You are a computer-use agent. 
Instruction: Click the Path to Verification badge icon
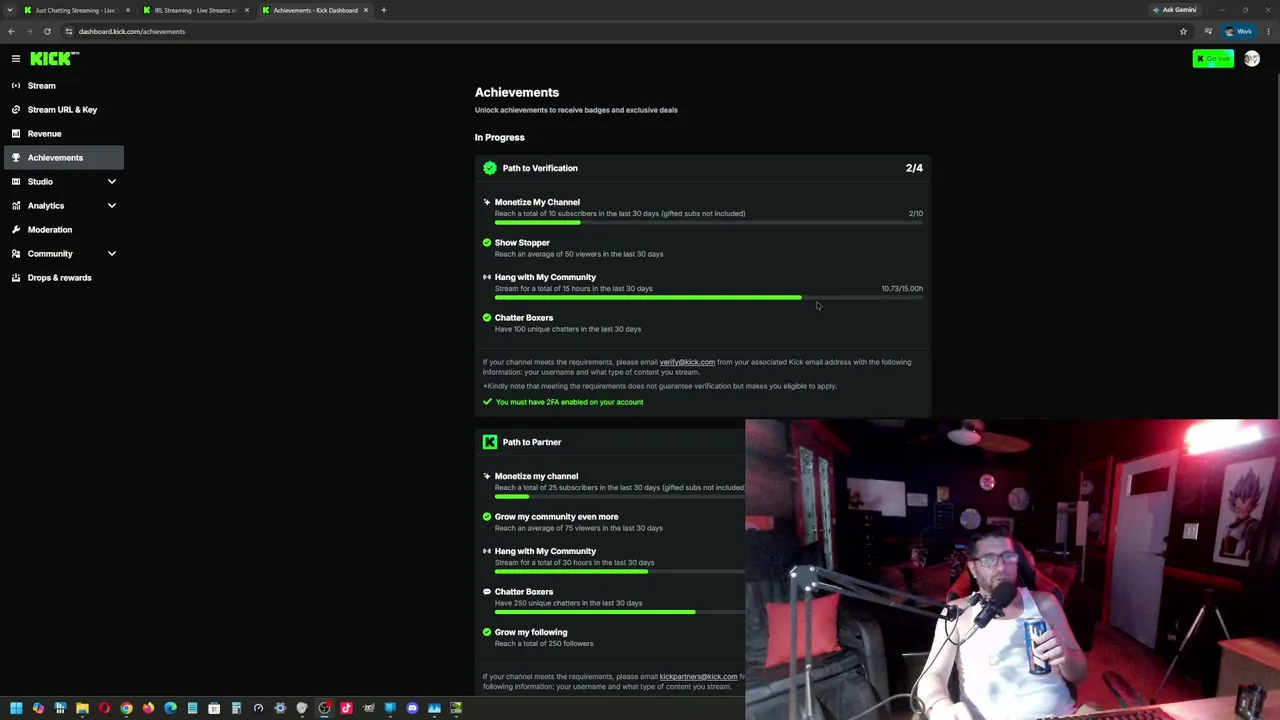tap(490, 168)
